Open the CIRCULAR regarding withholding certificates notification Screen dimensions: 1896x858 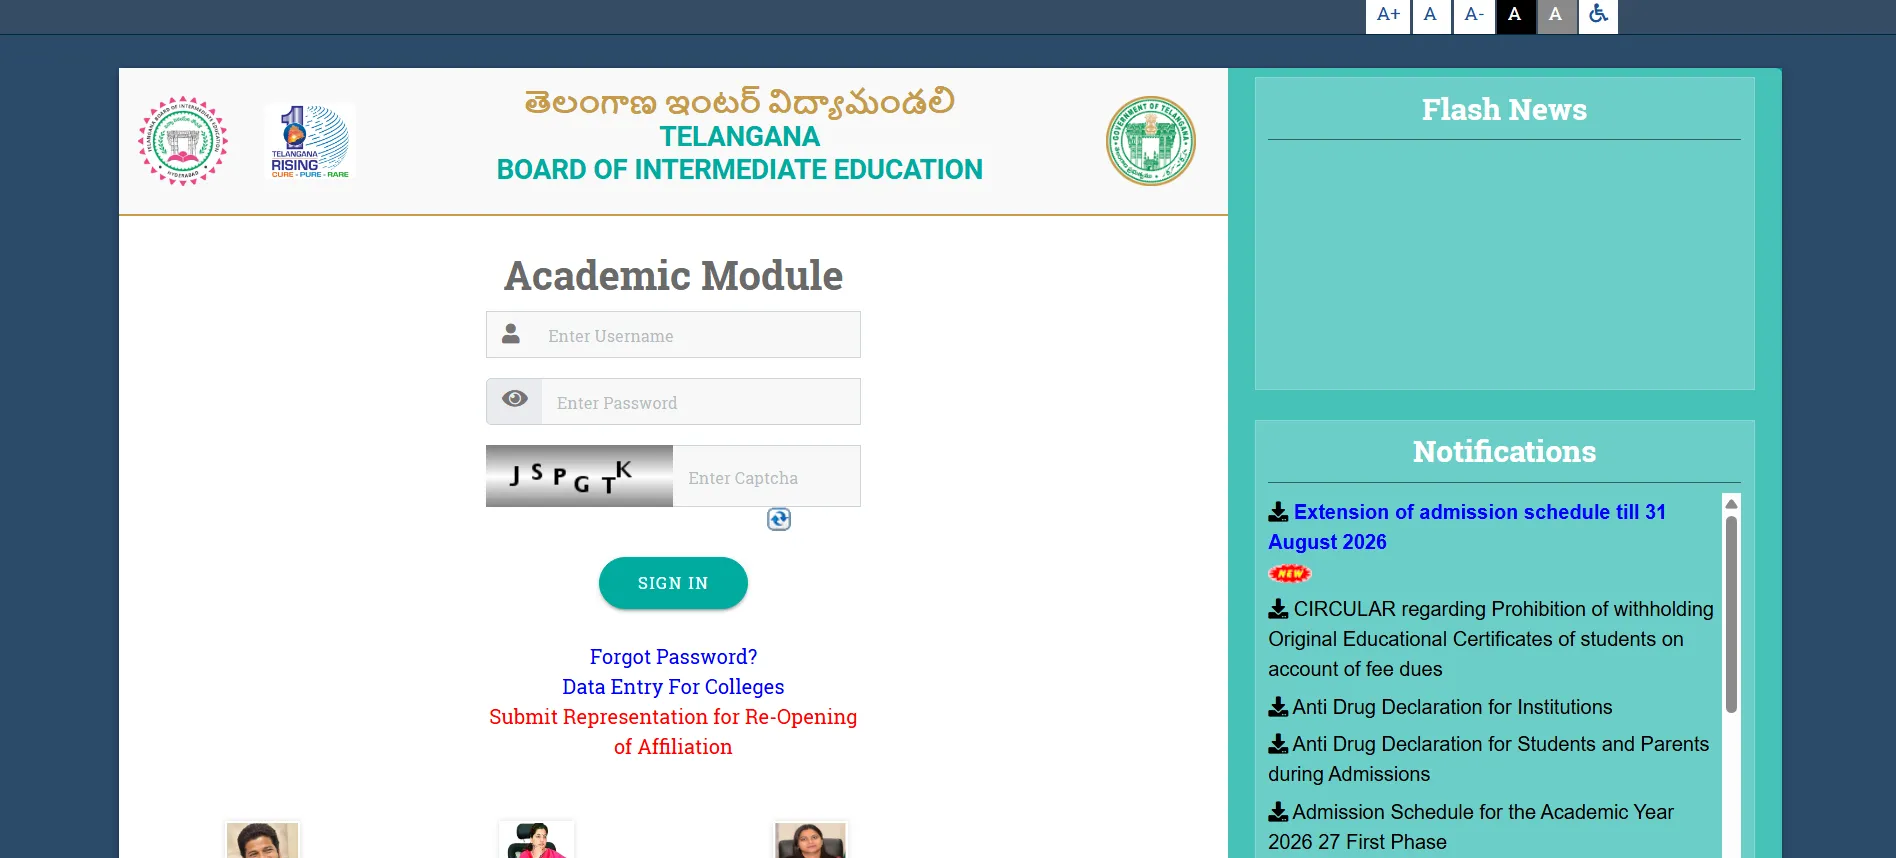[1491, 639]
